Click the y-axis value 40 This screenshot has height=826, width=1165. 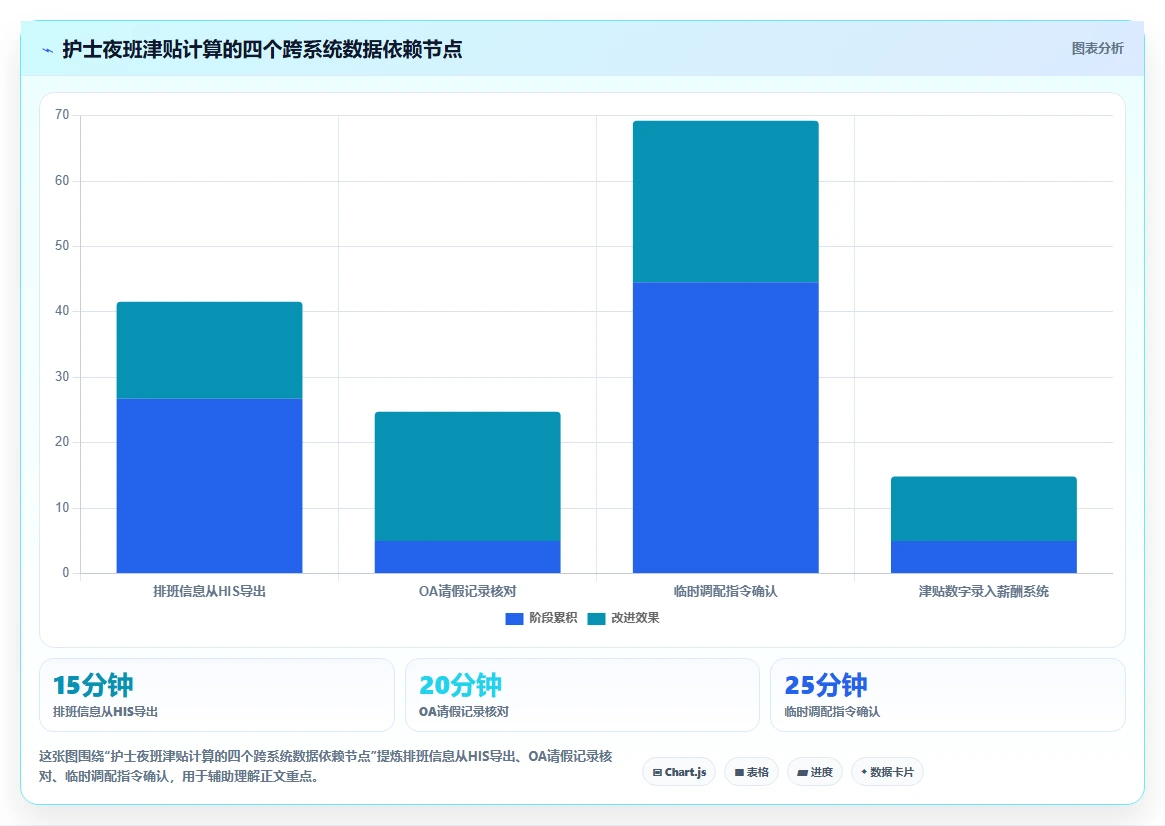(x=62, y=311)
